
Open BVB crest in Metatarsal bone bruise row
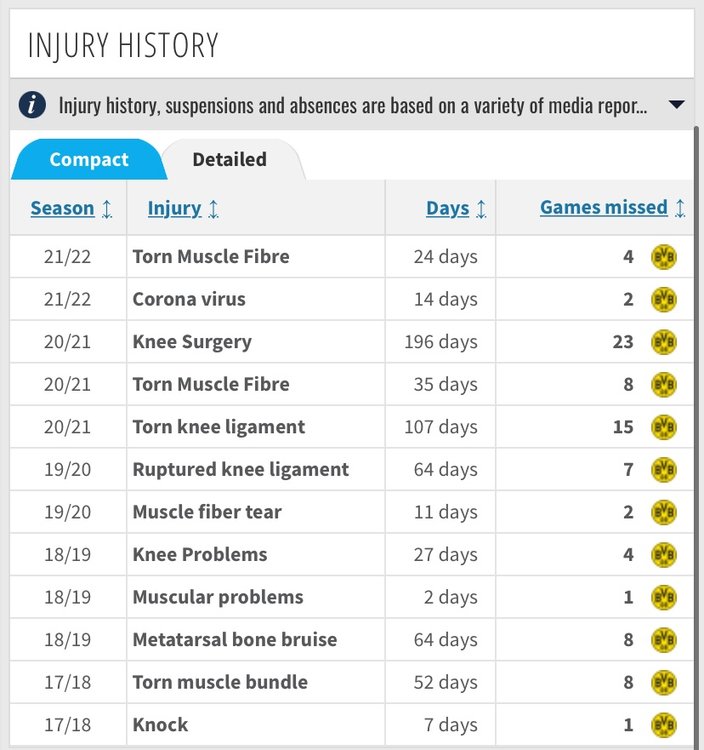click(664, 640)
